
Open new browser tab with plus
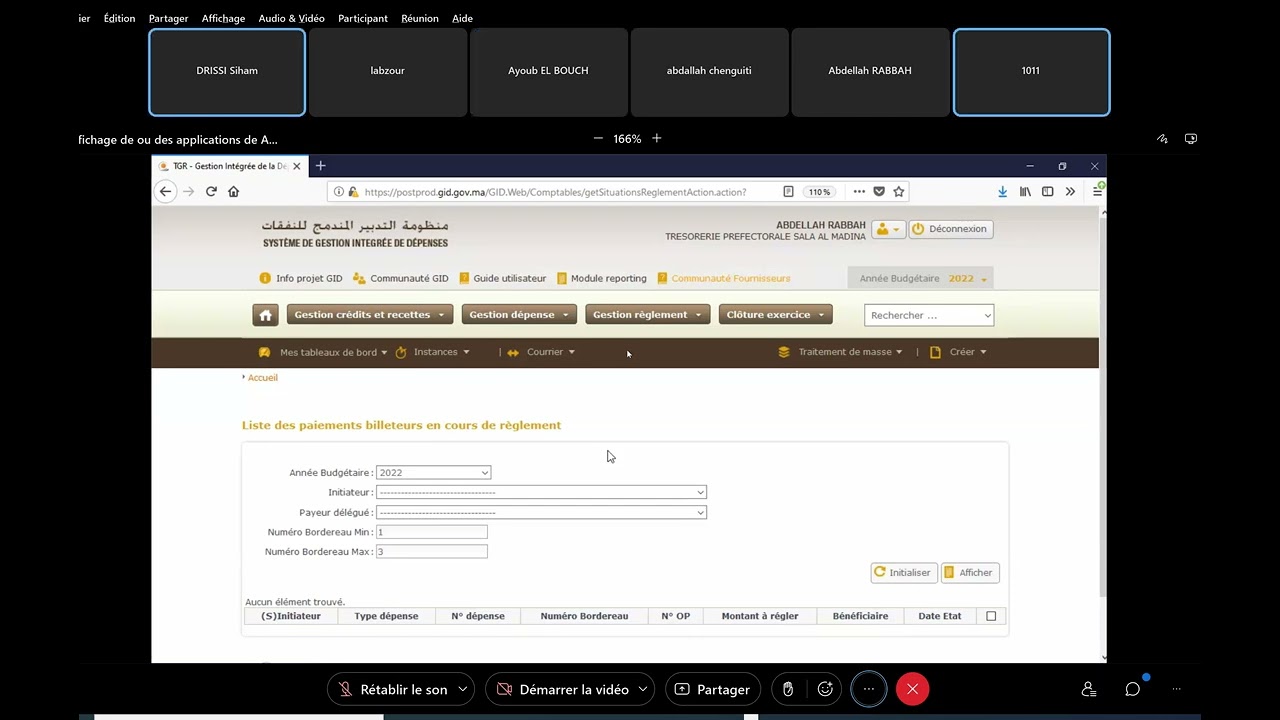tap(320, 166)
